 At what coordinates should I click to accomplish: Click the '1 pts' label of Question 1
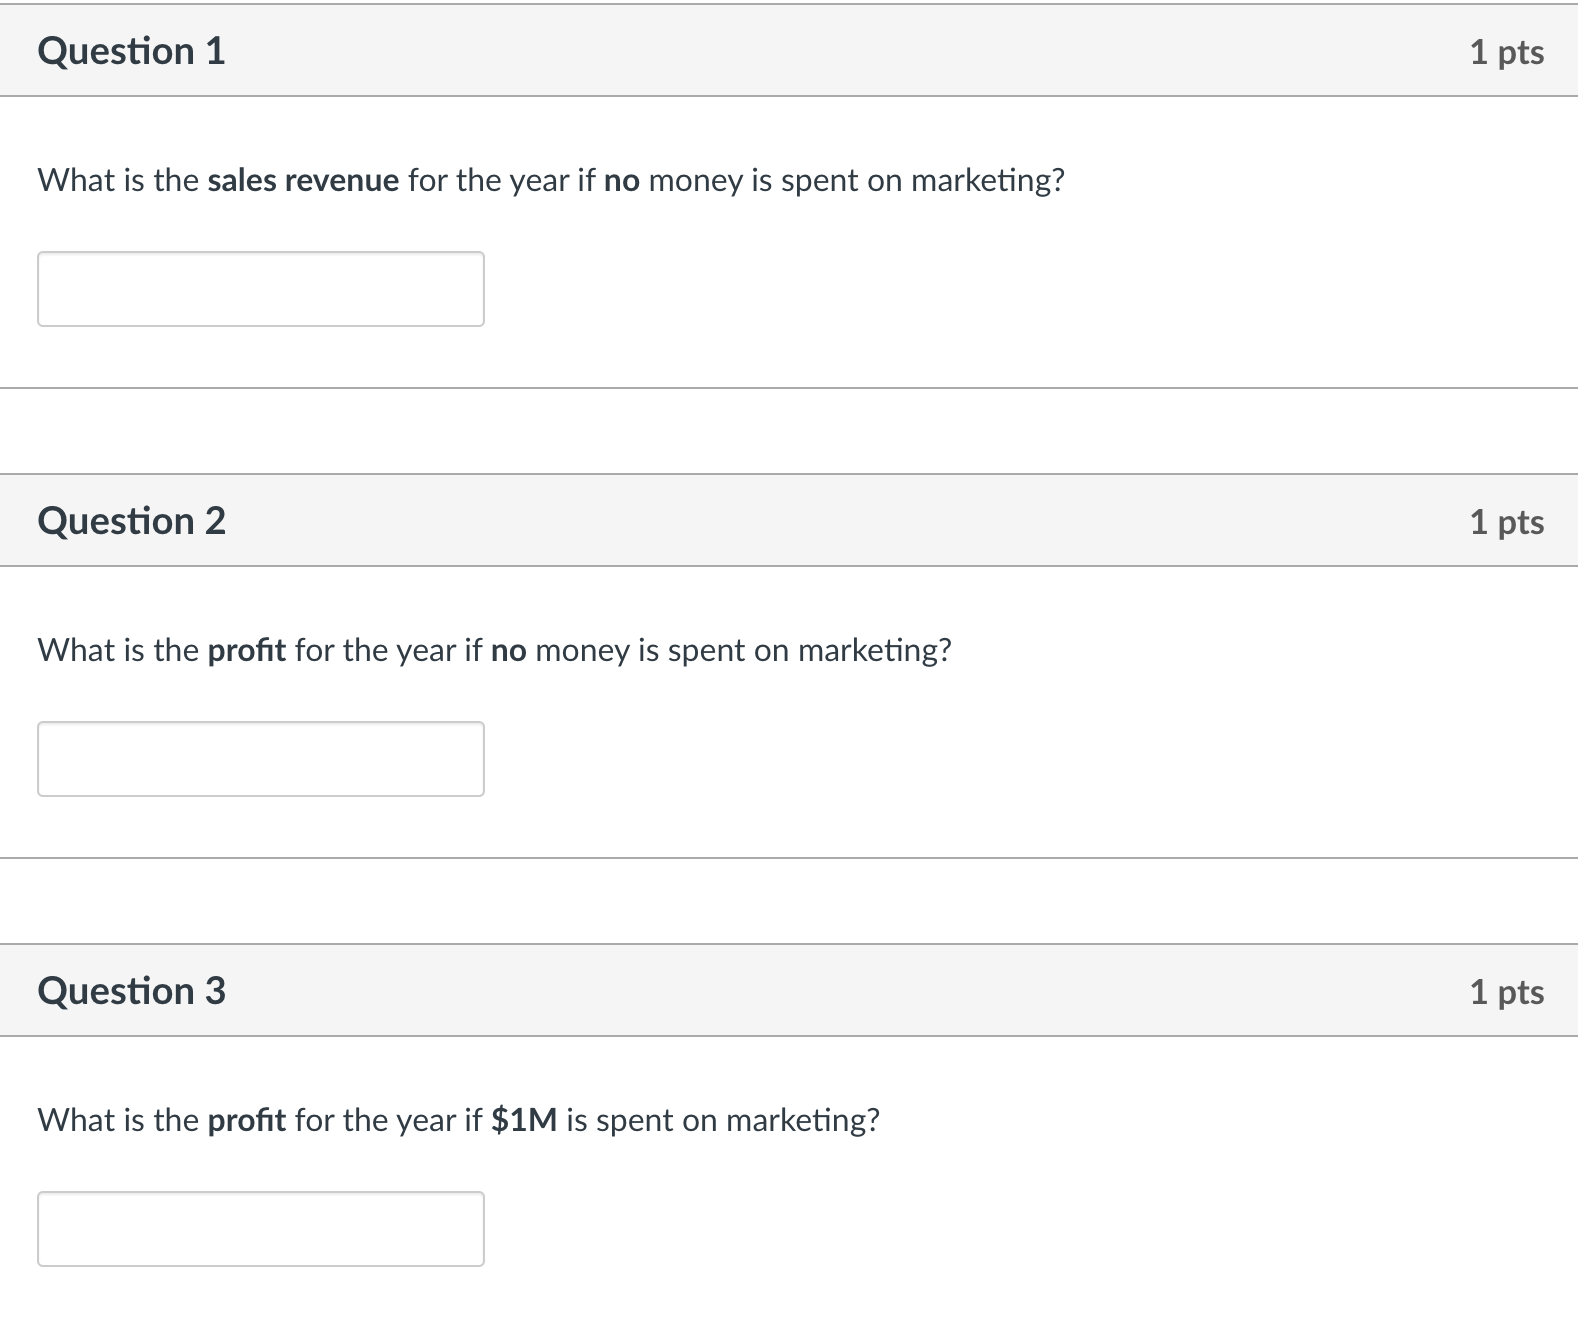(1507, 52)
